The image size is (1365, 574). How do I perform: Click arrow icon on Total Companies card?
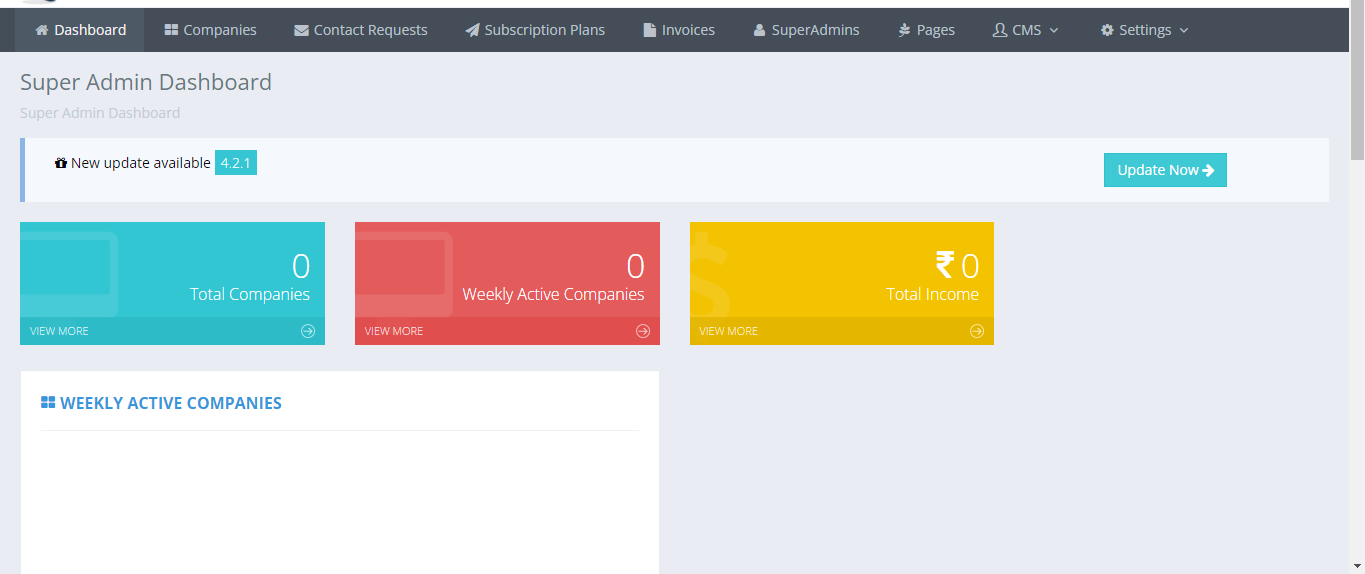[308, 331]
